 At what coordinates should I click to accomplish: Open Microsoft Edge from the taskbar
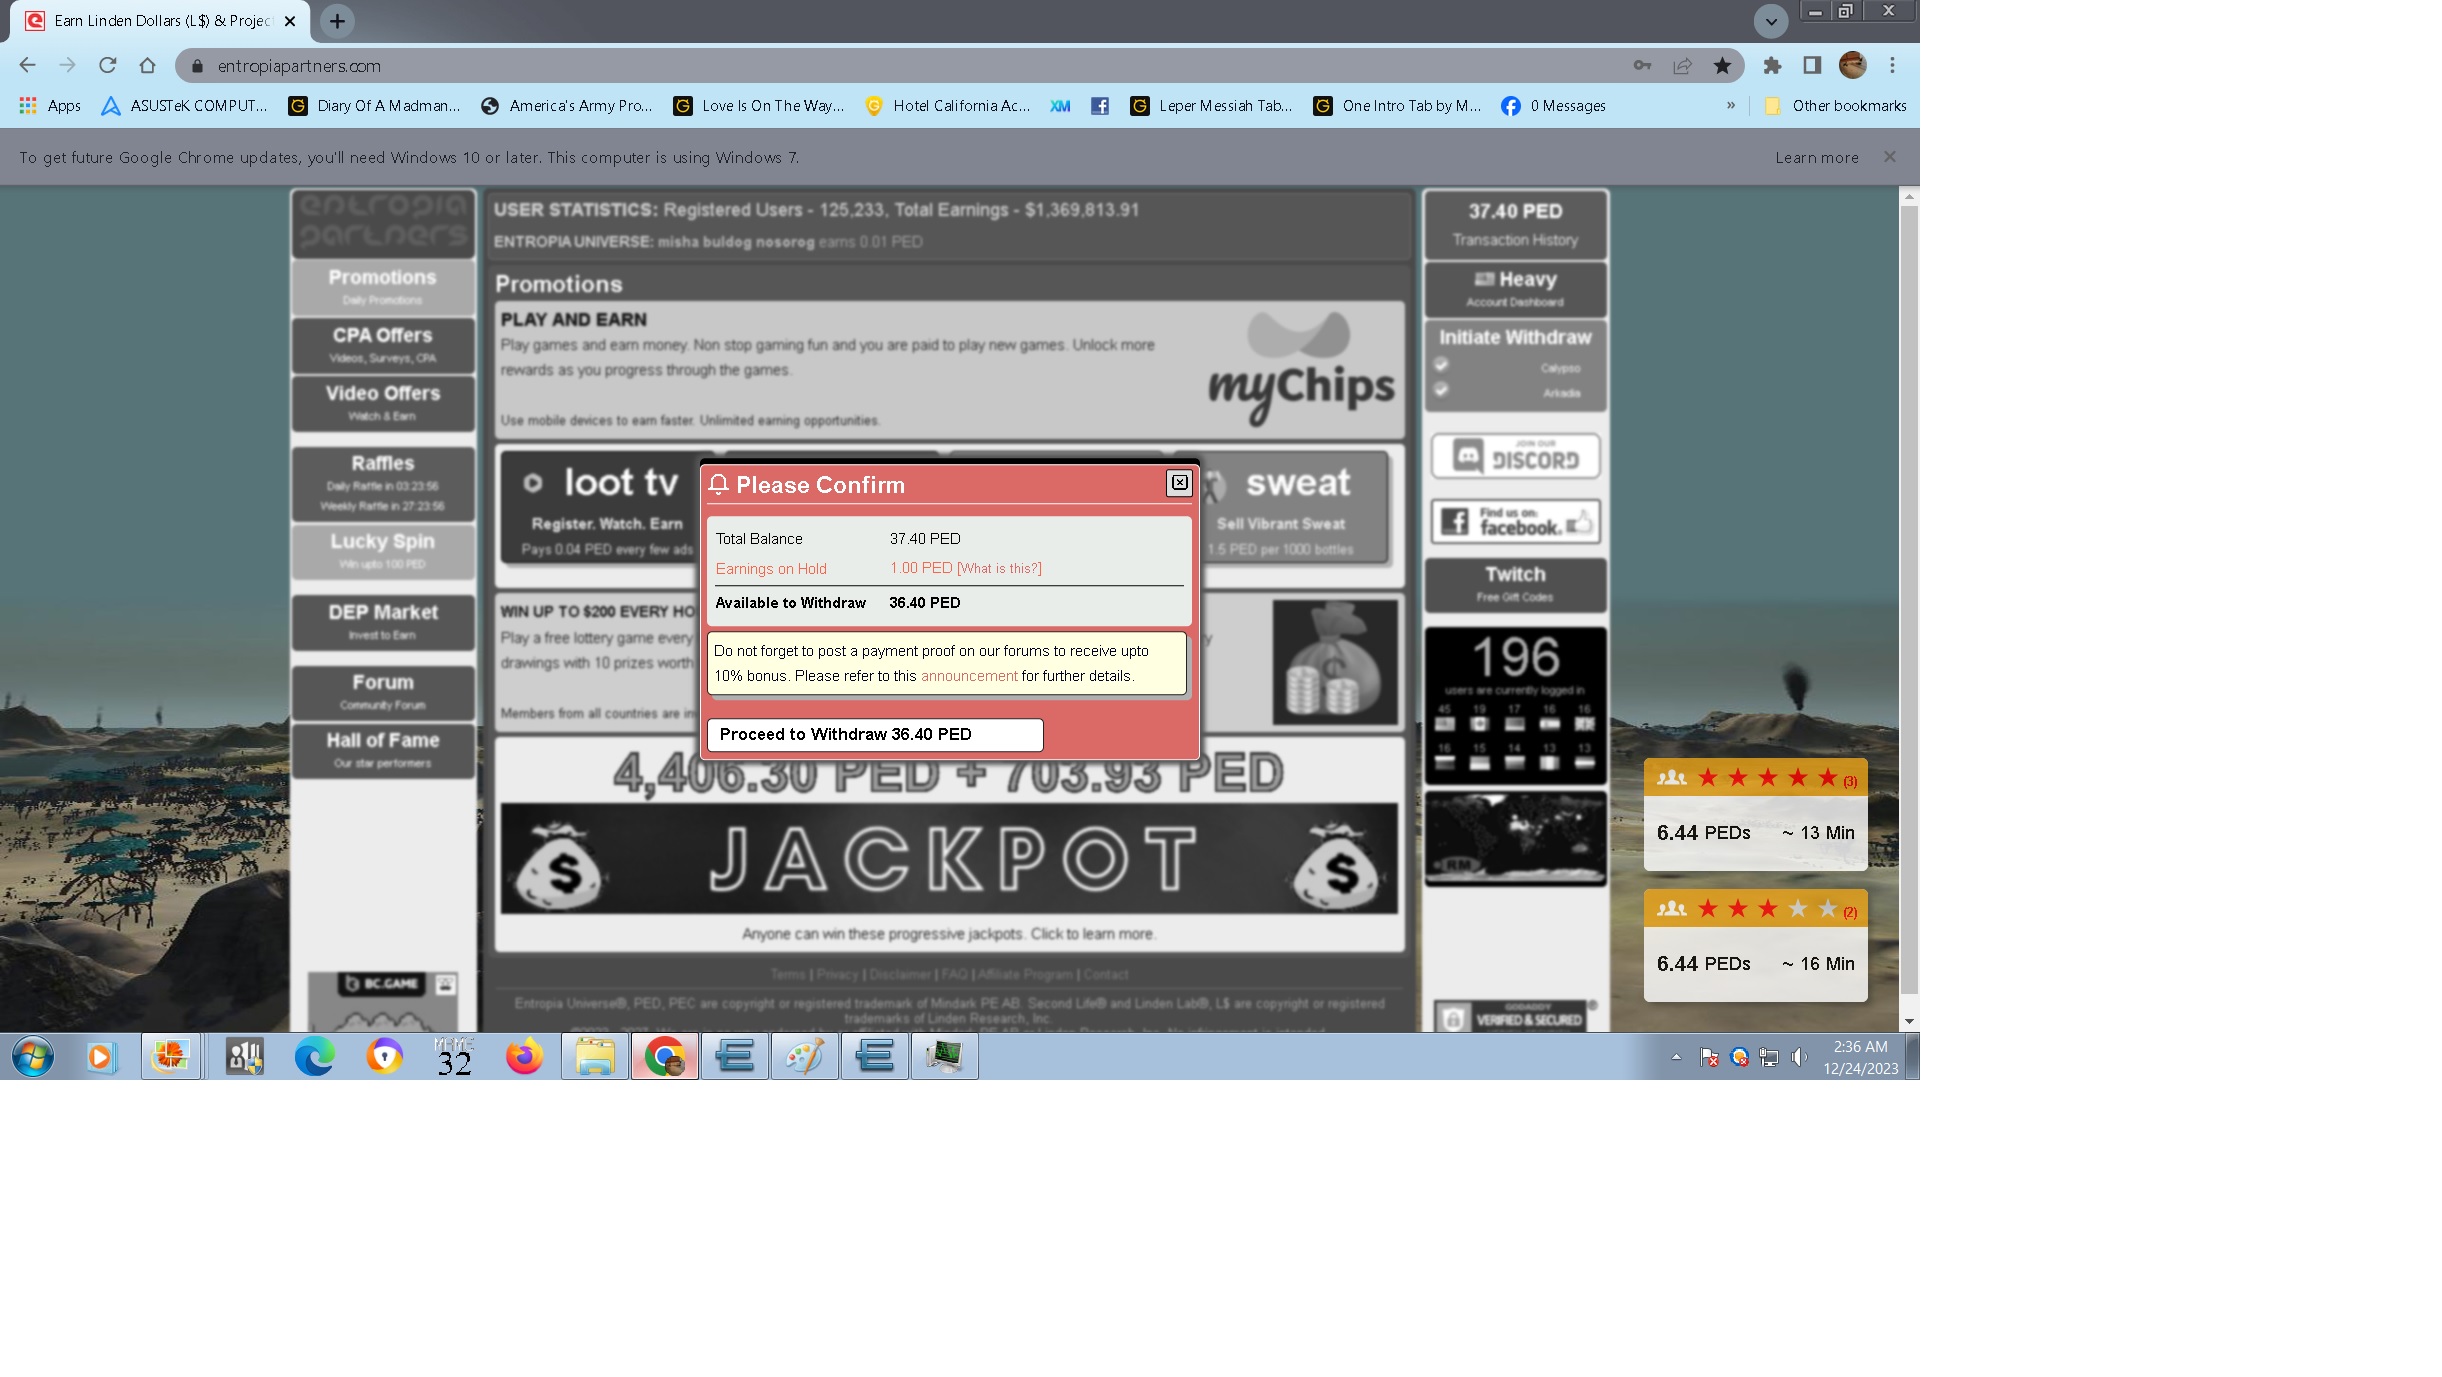click(x=314, y=1056)
